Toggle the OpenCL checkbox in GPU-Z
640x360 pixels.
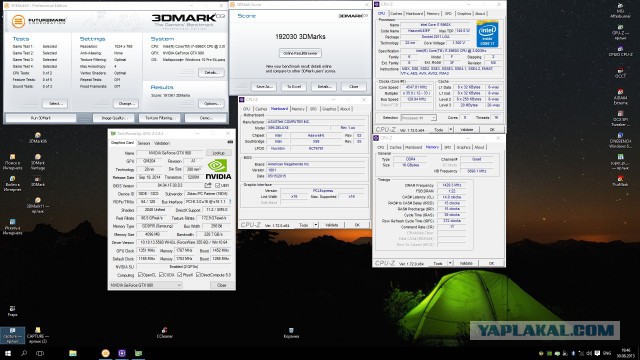click(140, 275)
